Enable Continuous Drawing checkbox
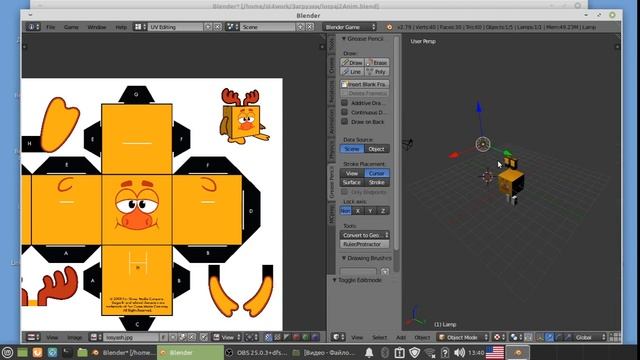Viewport: 640px width, 360px height. pyautogui.click(x=344, y=112)
